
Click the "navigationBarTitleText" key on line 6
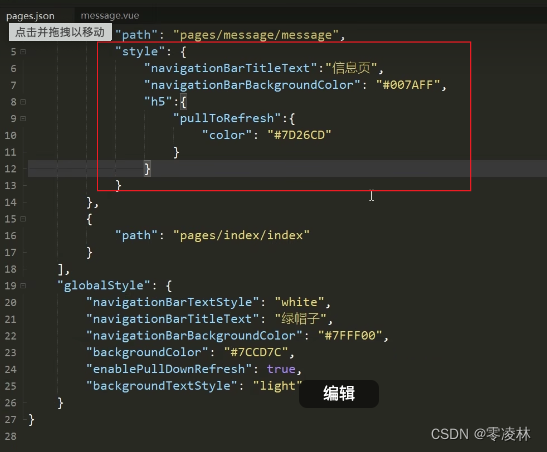coord(230,68)
